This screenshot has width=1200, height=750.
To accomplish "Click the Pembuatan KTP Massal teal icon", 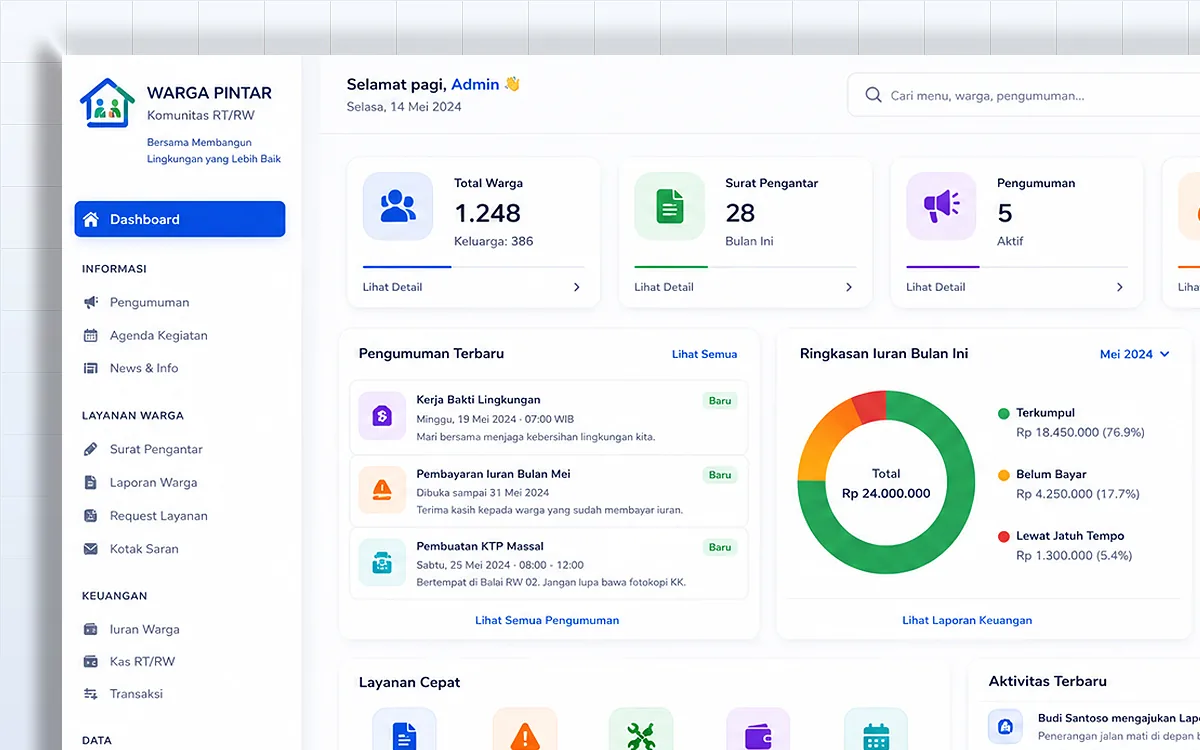I will tap(382, 563).
